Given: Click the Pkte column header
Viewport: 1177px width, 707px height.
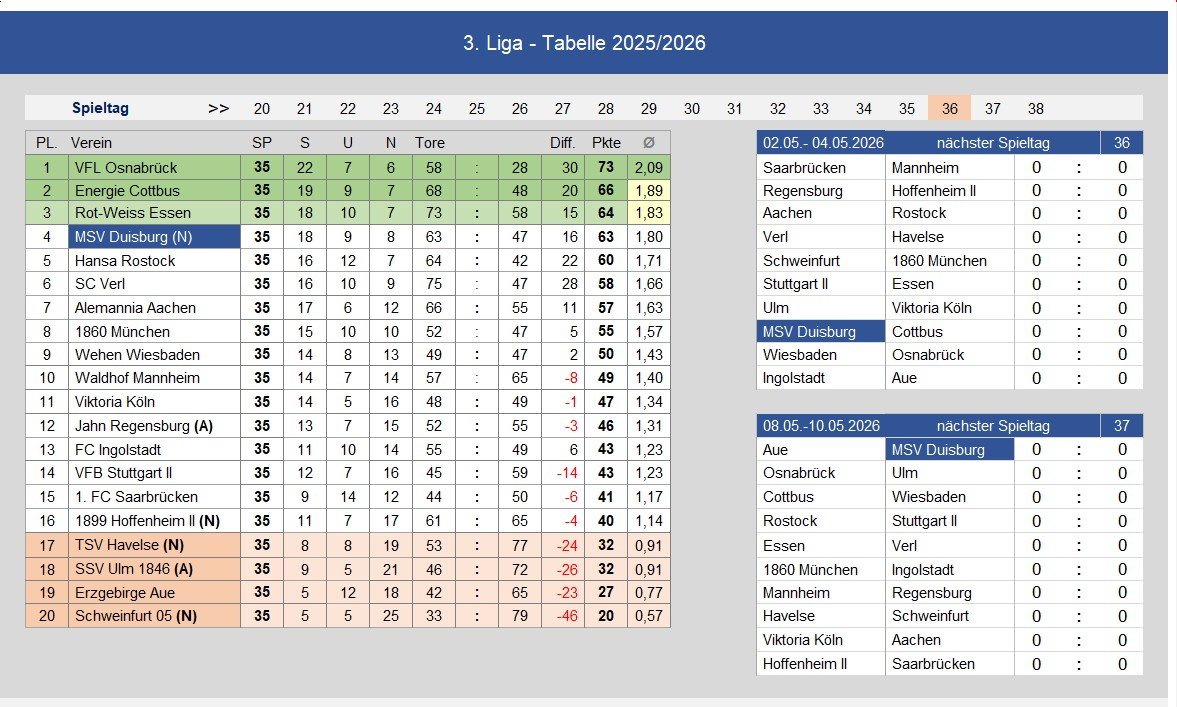Looking at the screenshot, I should [605, 142].
